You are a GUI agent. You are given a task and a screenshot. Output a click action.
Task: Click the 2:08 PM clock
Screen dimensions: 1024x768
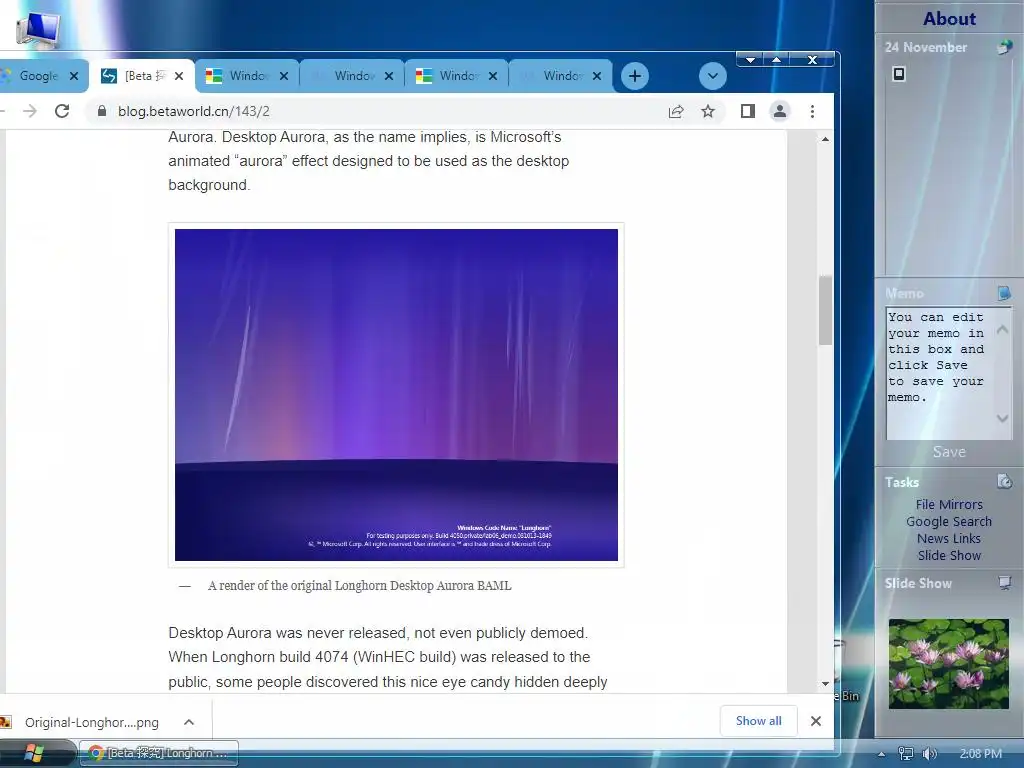[980, 754]
